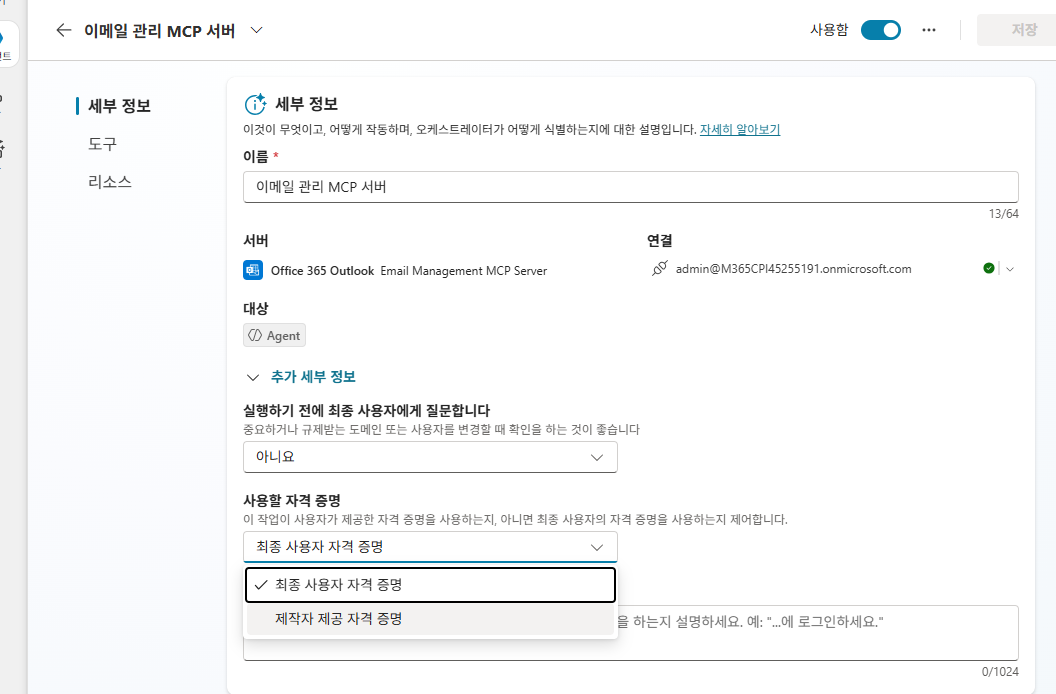Open the more options ellipsis menu
Image resolution: width=1056 pixels, height=694 pixels.
click(929, 30)
